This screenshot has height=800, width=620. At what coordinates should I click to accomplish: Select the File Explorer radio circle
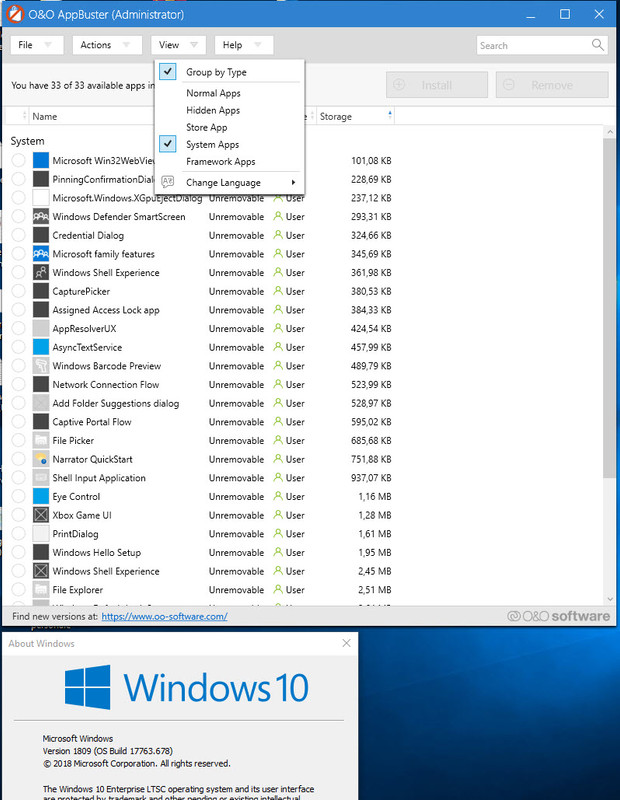pyautogui.click(x=18, y=590)
